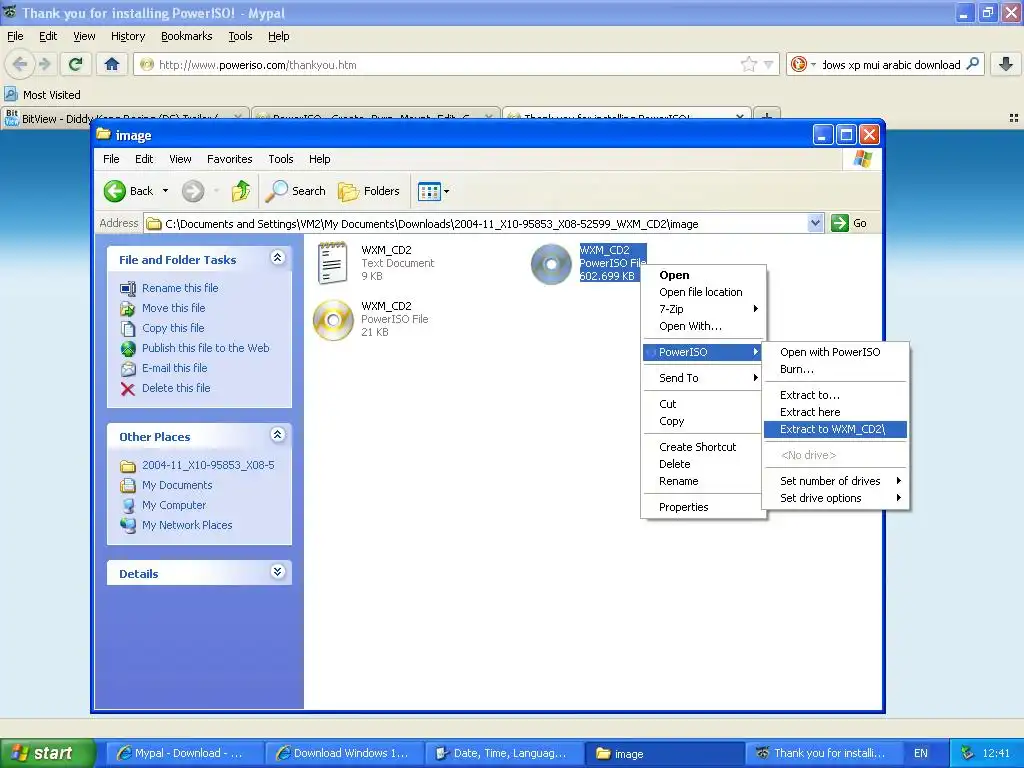Choose Rename in the context menu
The height and width of the screenshot is (768, 1024).
[703, 481]
